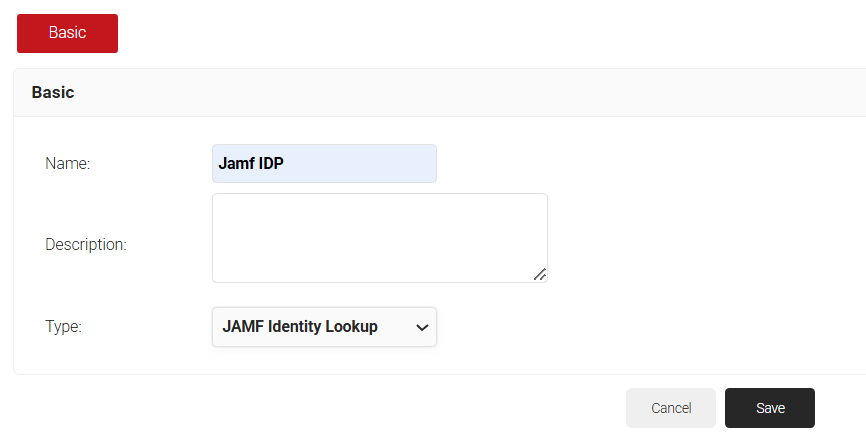Viewport: 866px width, 444px height.
Task: Discard changes using Cancel
Action: coord(671,408)
